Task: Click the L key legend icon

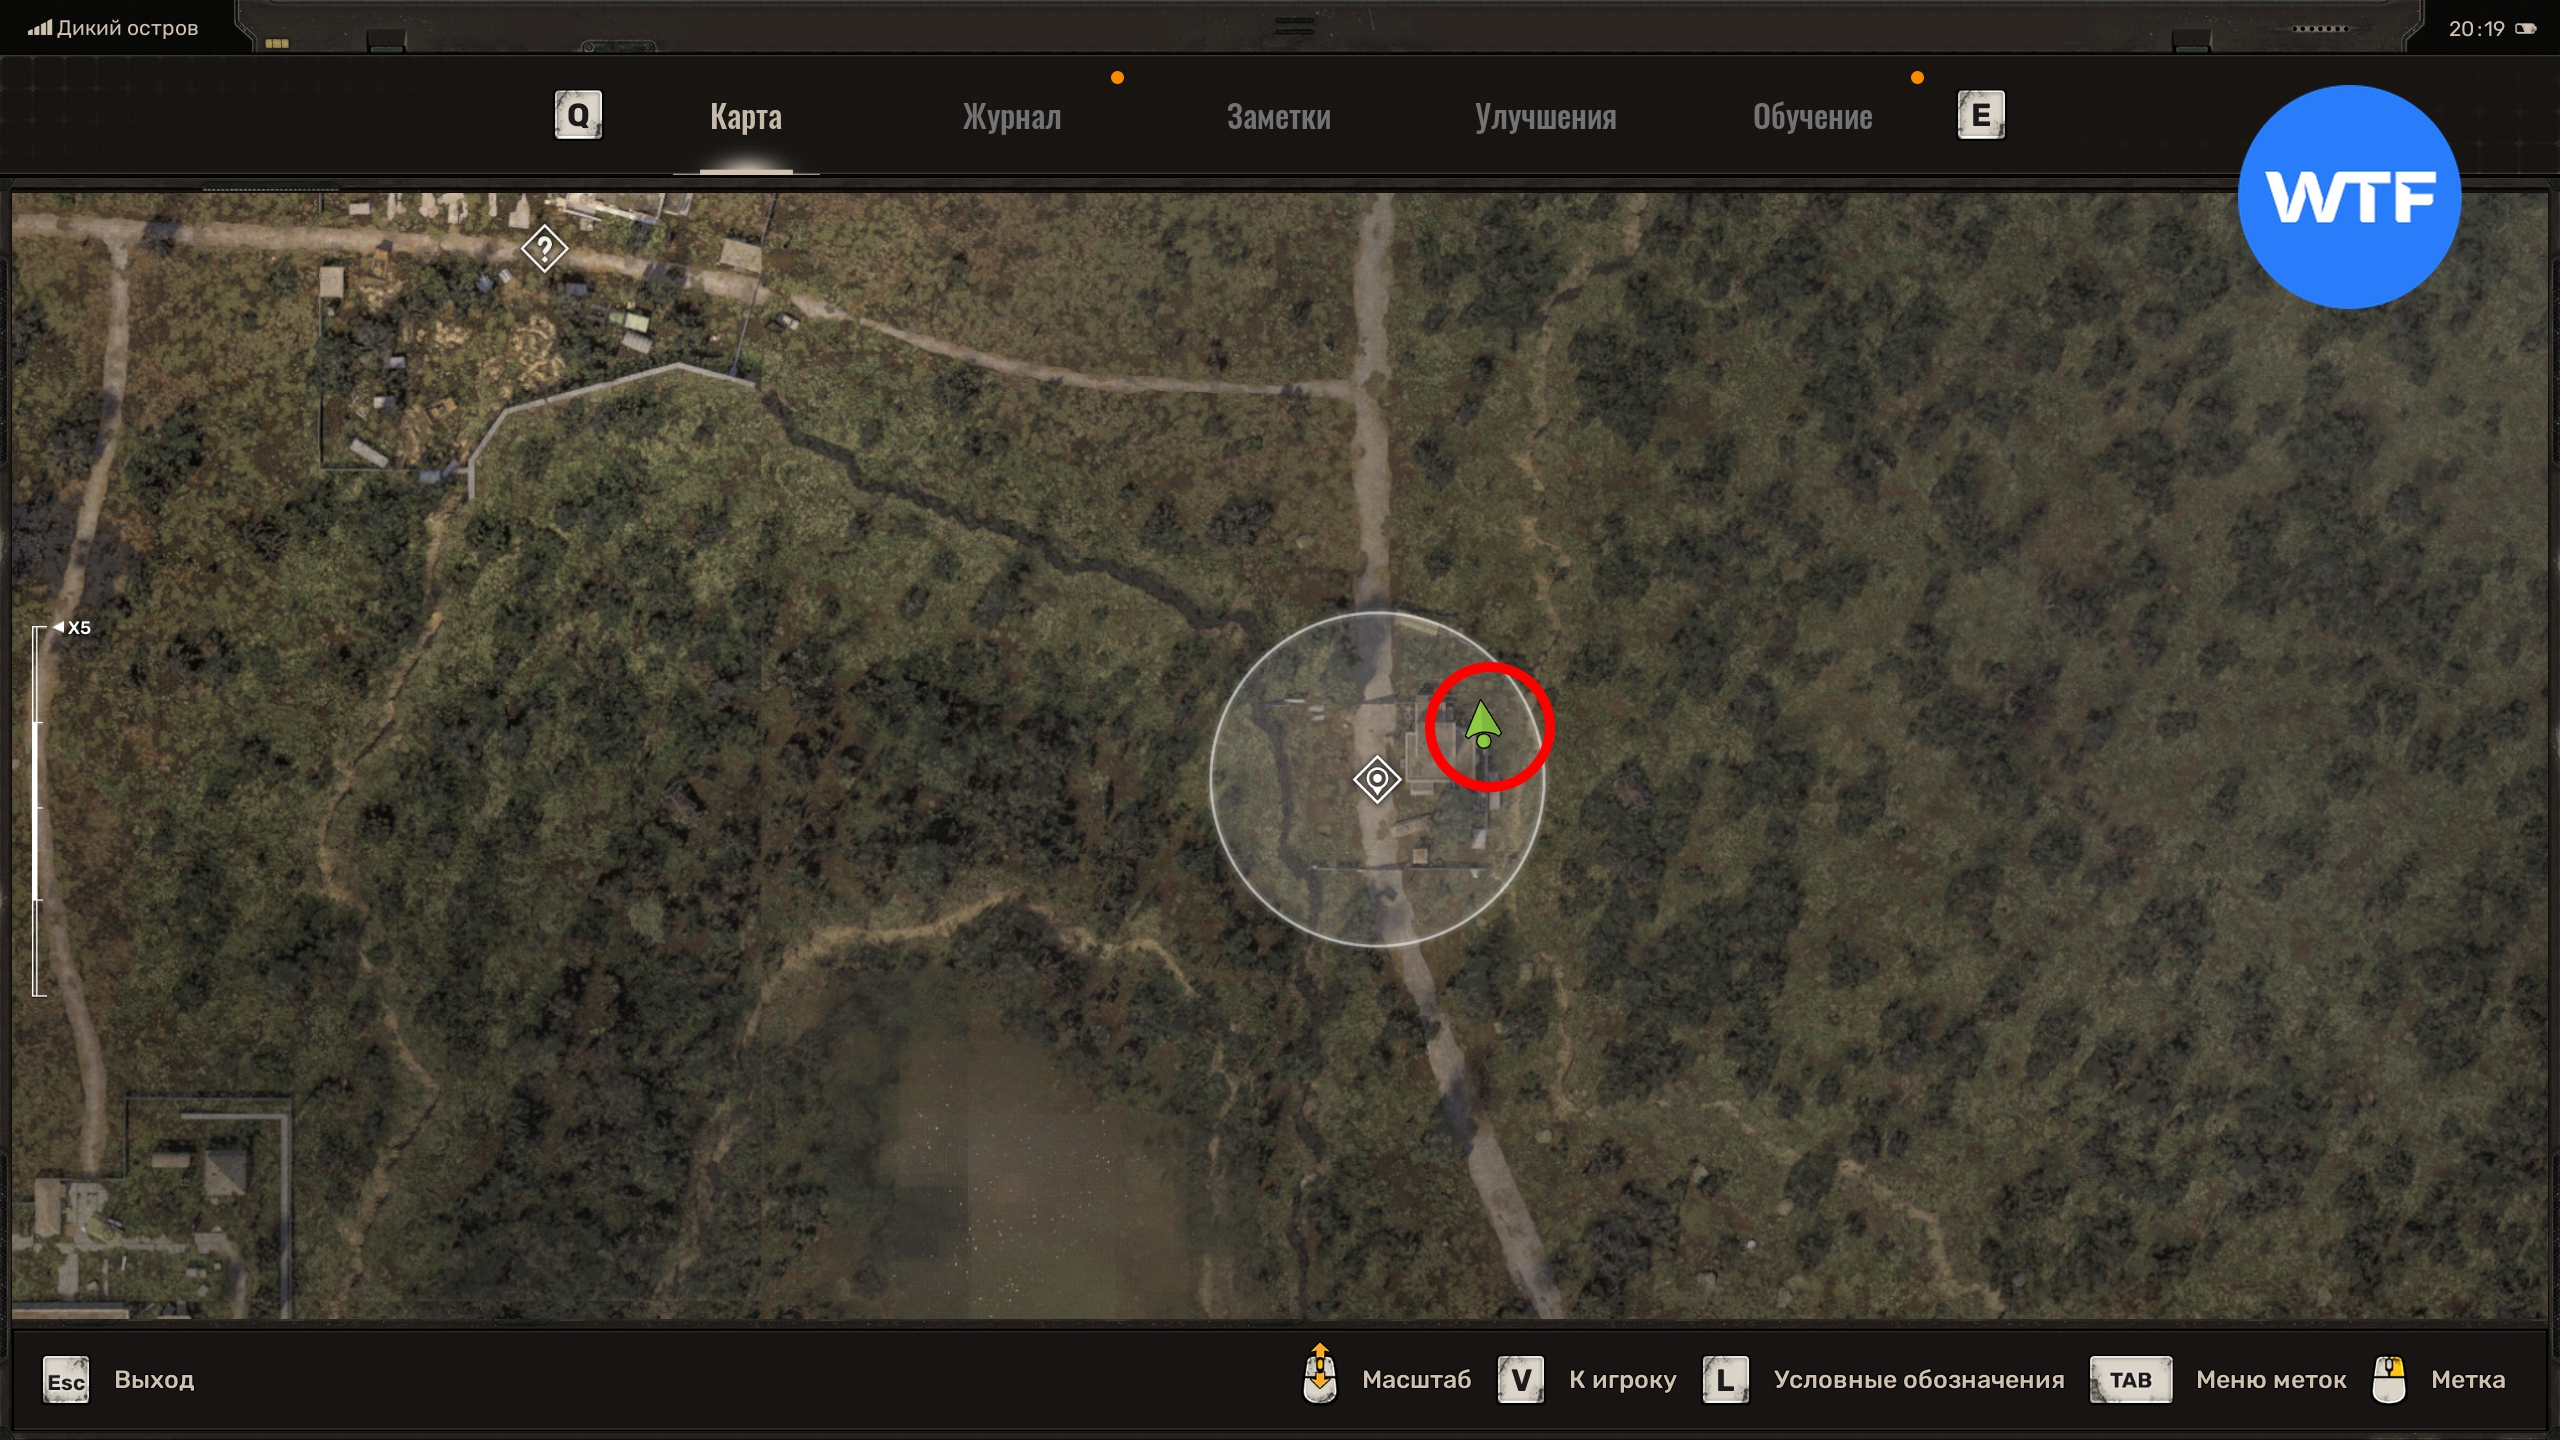Action: tap(1725, 1380)
